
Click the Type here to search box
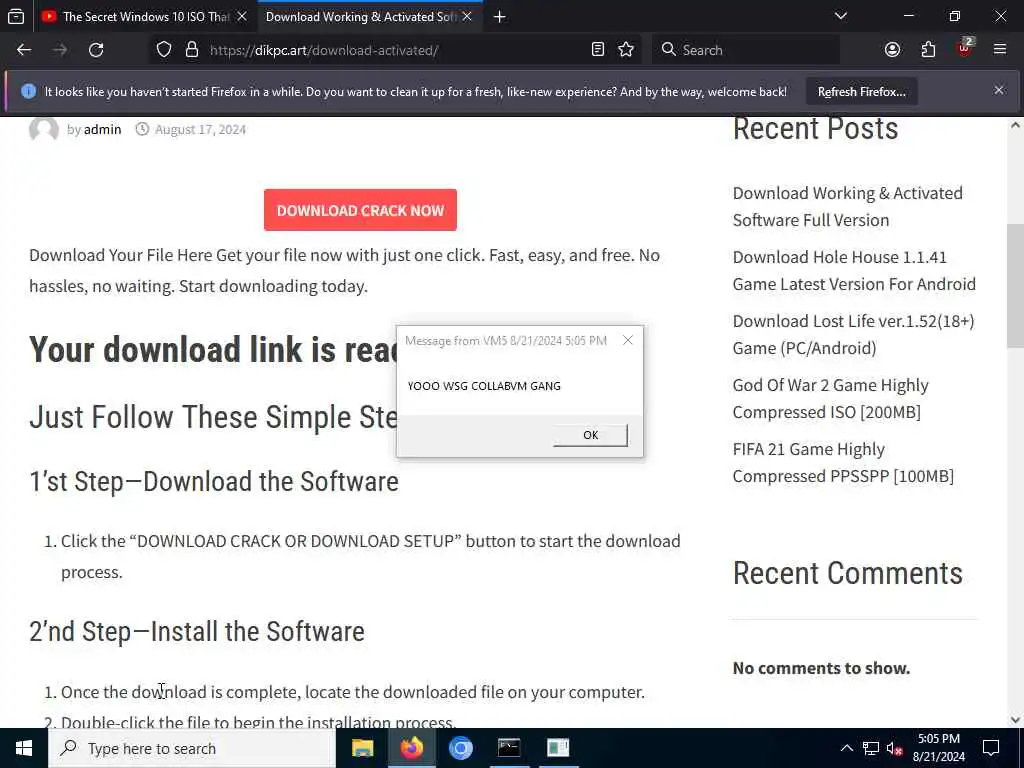point(192,748)
